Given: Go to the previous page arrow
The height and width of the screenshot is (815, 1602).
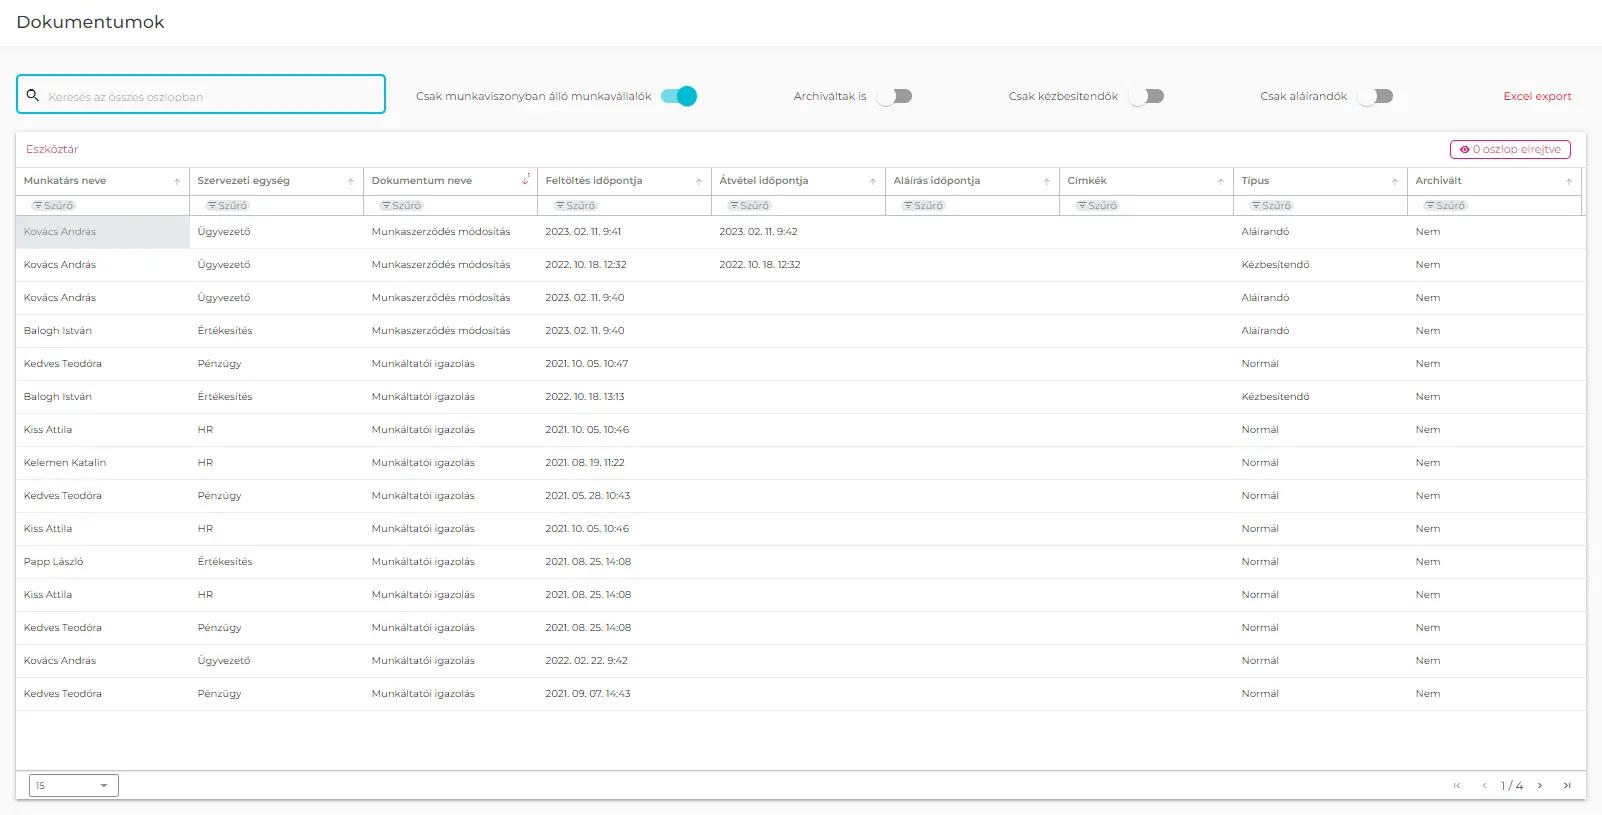Looking at the screenshot, I should (x=1484, y=786).
